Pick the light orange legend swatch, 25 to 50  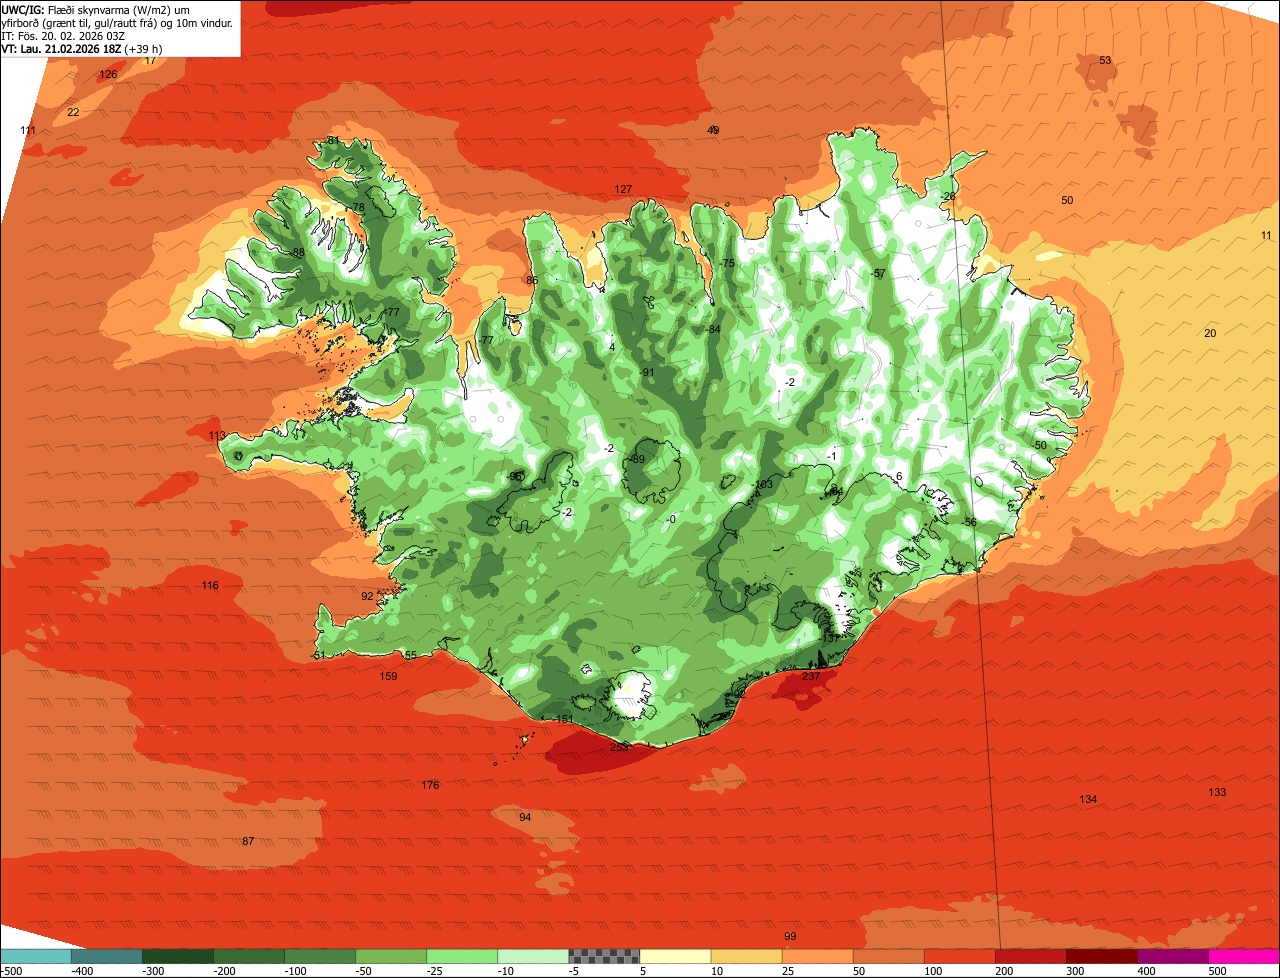818,957
